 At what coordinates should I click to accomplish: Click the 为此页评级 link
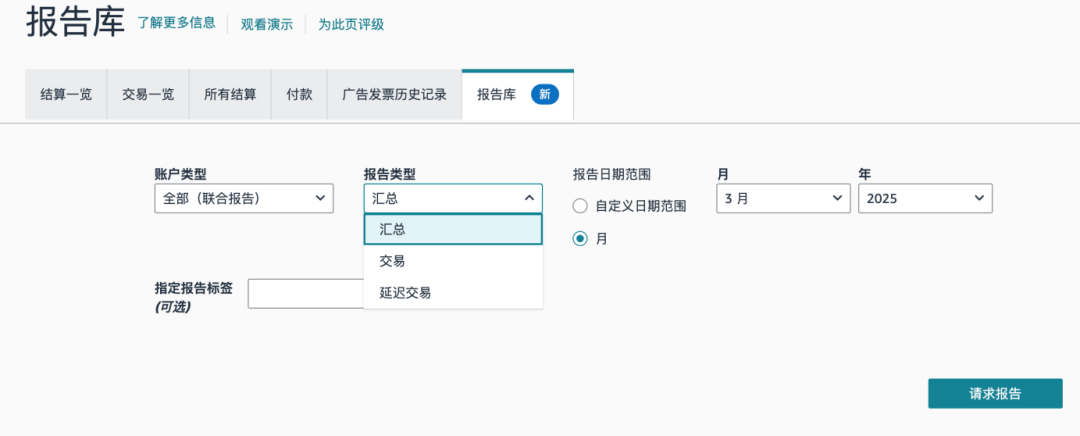click(x=351, y=24)
